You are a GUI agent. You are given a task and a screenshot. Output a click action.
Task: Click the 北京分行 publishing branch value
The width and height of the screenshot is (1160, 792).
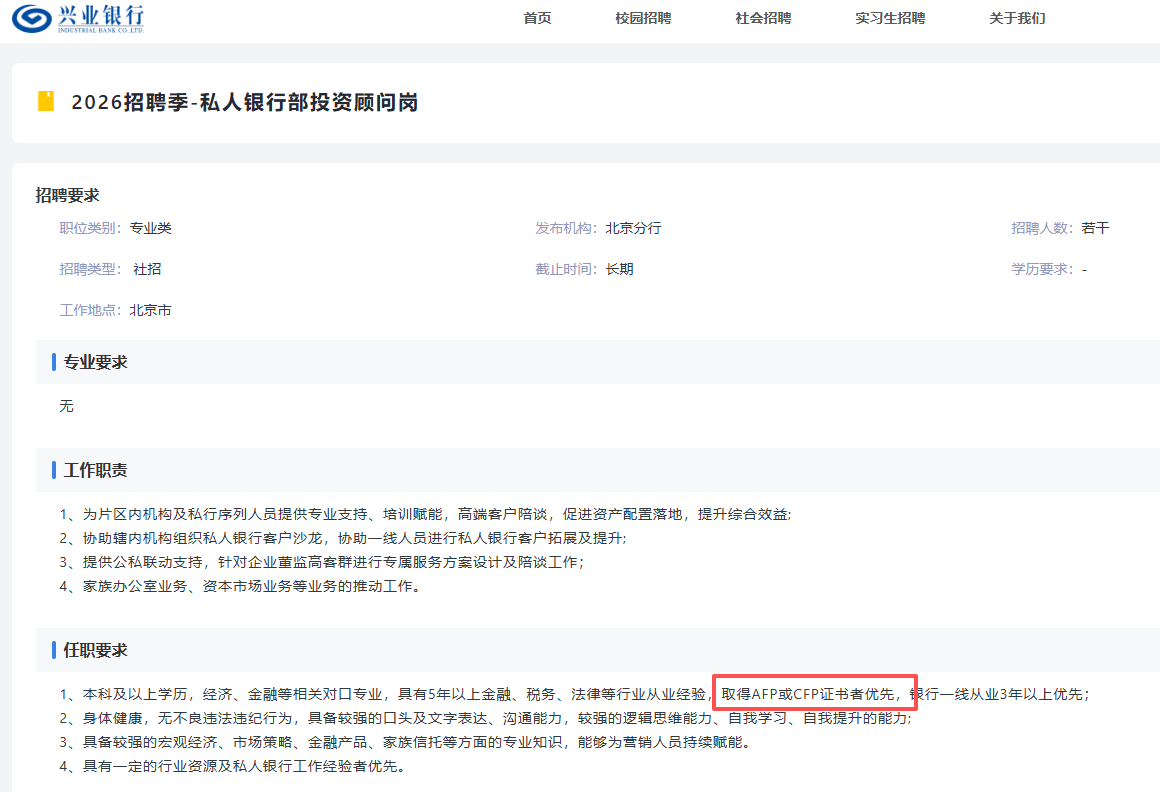coord(633,228)
